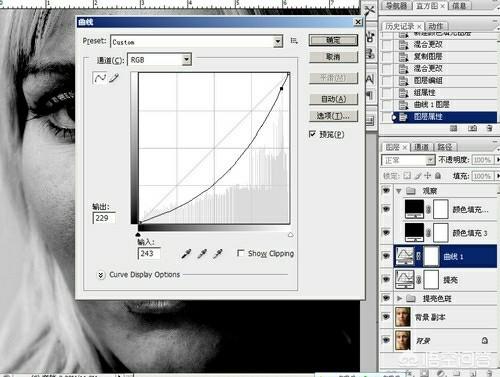Open the 通道 RGB channel dropdown
Viewport: 500px width, 377px height.
[159, 60]
